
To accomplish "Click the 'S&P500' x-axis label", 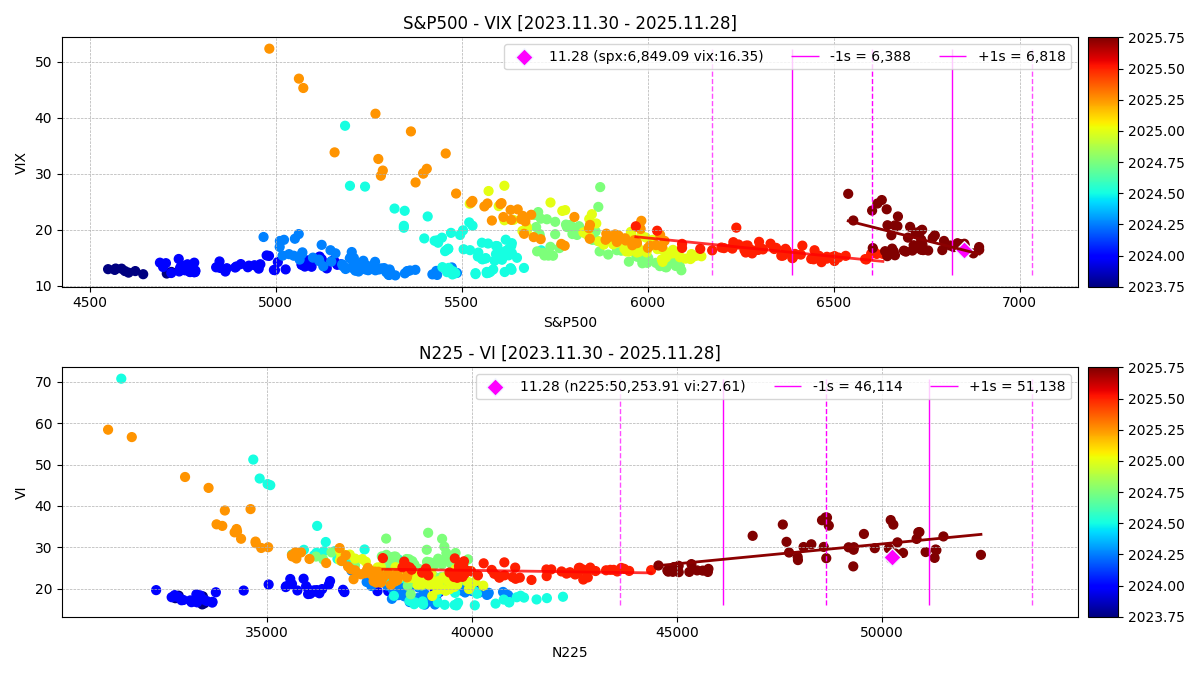I will coord(569,322).
